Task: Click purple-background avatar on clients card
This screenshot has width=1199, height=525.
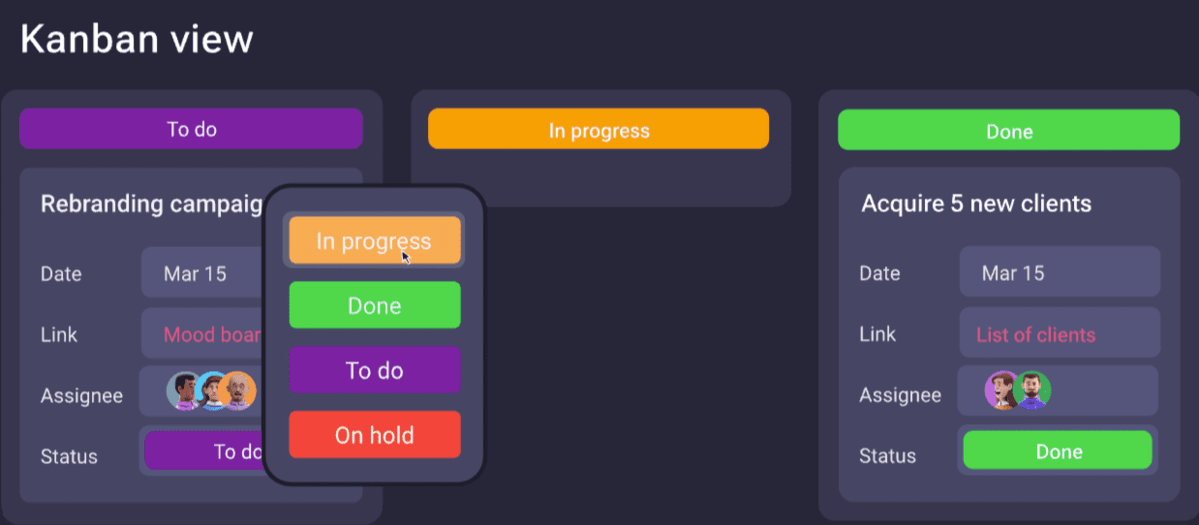Action: [1001, 390]
